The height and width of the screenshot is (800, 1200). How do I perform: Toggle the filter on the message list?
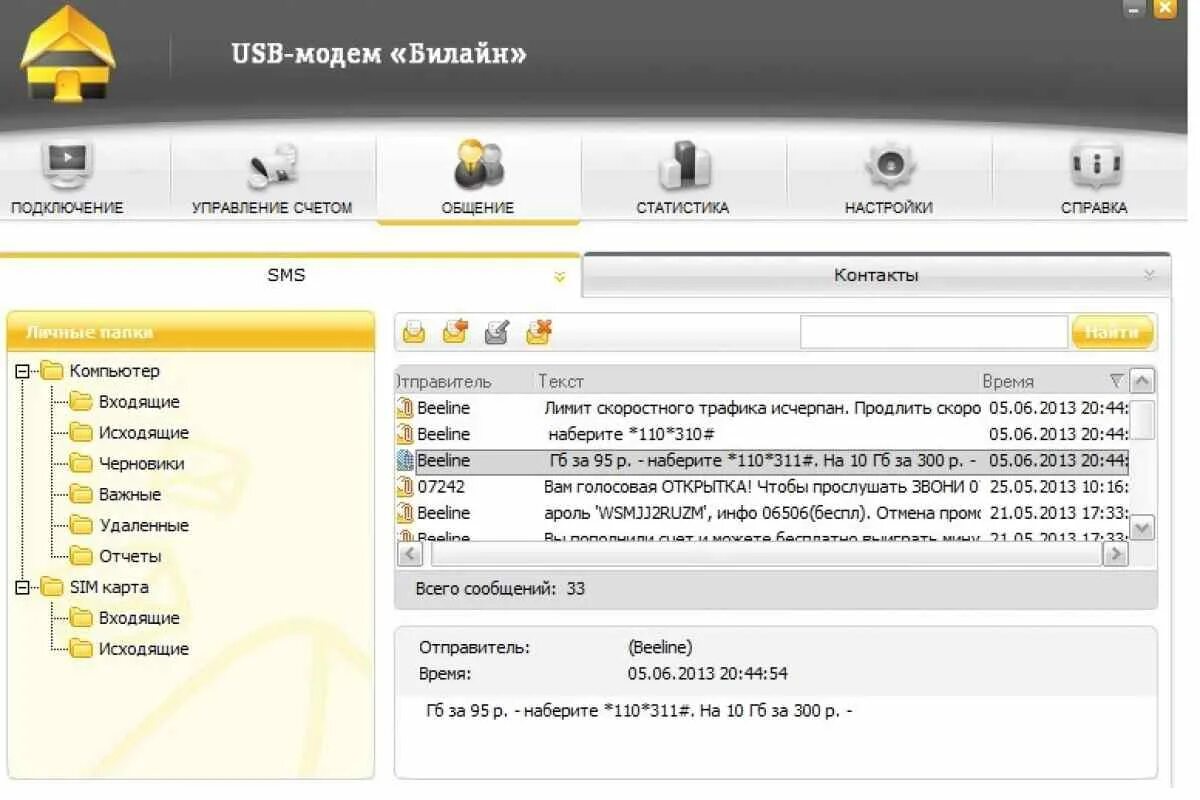click(x=1117, y=381)
